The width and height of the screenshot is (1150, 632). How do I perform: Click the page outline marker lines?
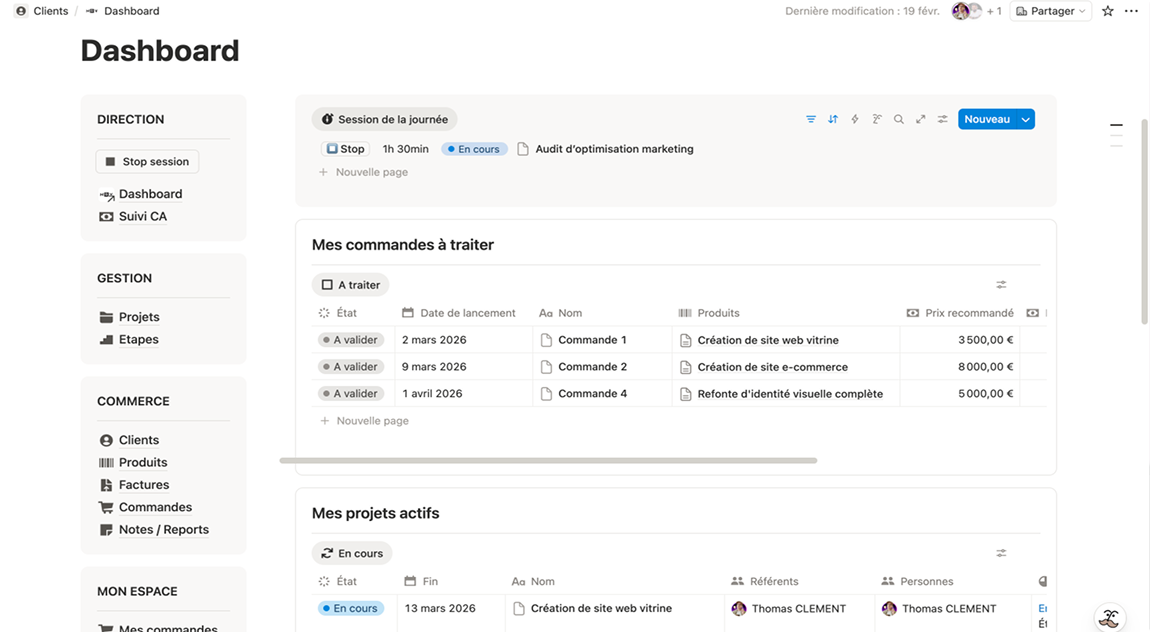point(1116,136)
